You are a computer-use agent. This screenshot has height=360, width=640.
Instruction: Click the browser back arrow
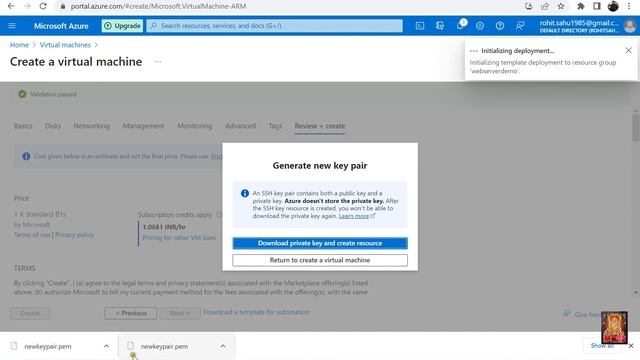[11, 6]
